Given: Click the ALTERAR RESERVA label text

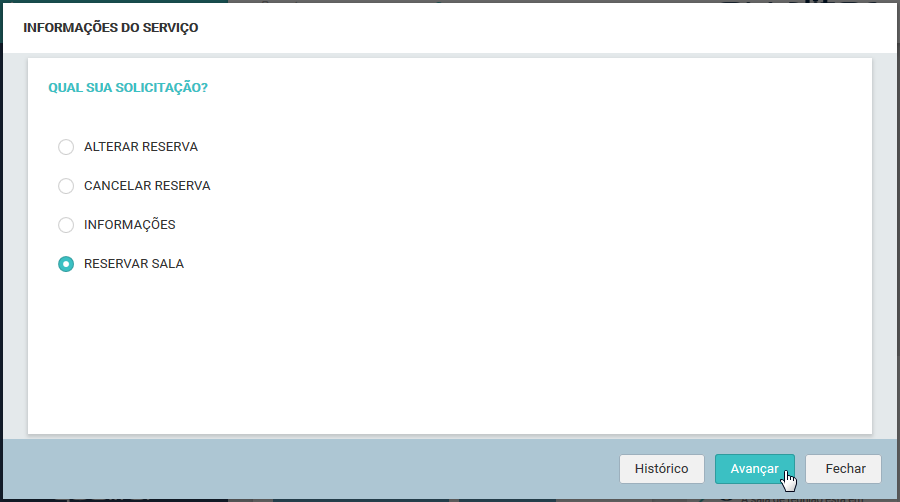Looking at the screenshot, I should click(141, 147).
